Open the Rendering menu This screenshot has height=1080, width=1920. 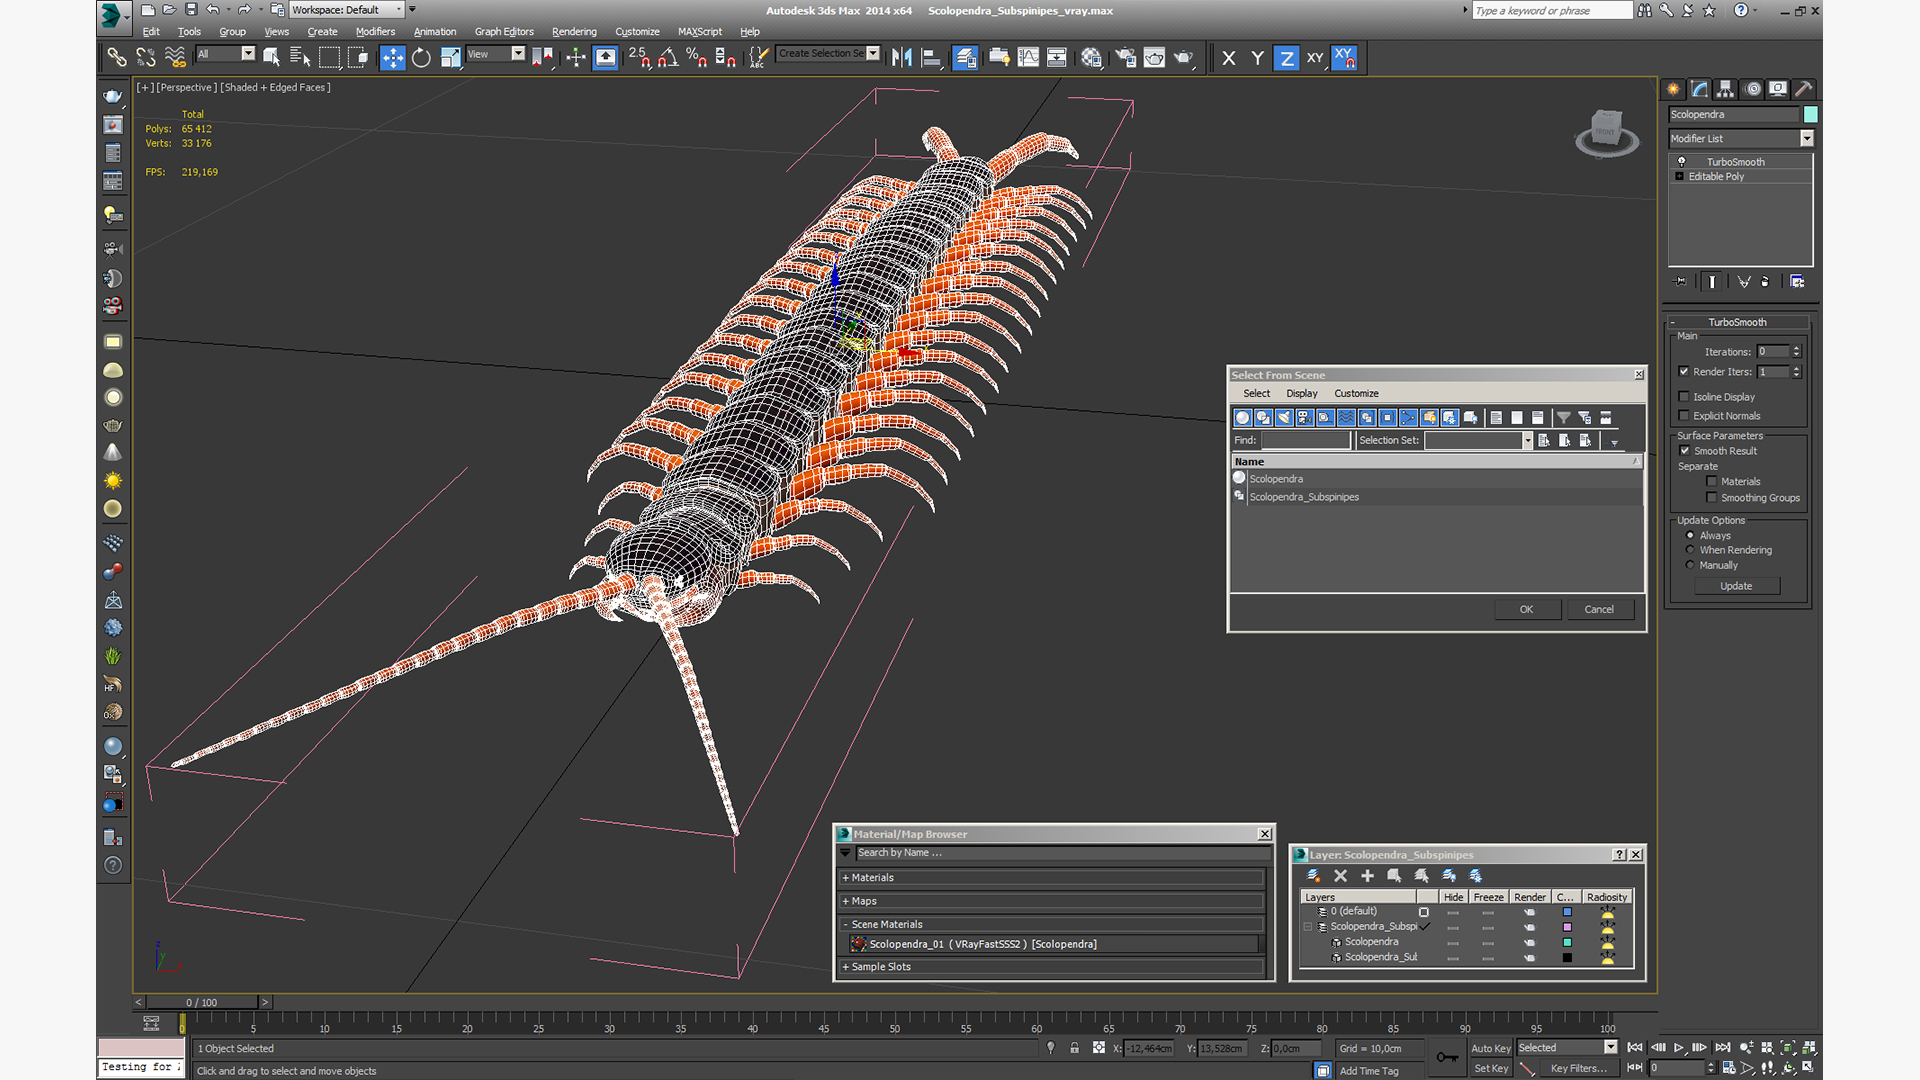[573, 32]
